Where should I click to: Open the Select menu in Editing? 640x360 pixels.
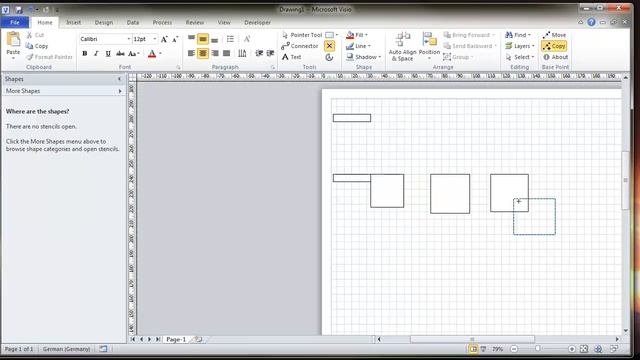click(x=520, y=57)
